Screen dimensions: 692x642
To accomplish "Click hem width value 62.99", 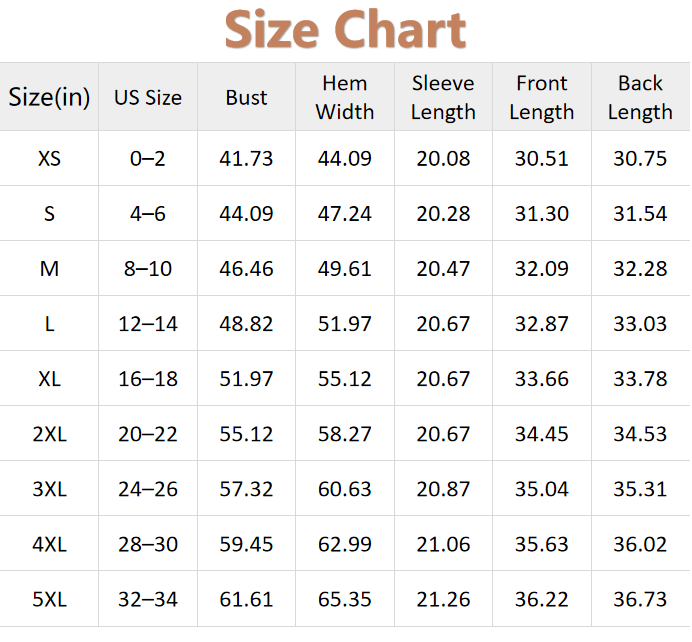I will [x=344, y=544].
